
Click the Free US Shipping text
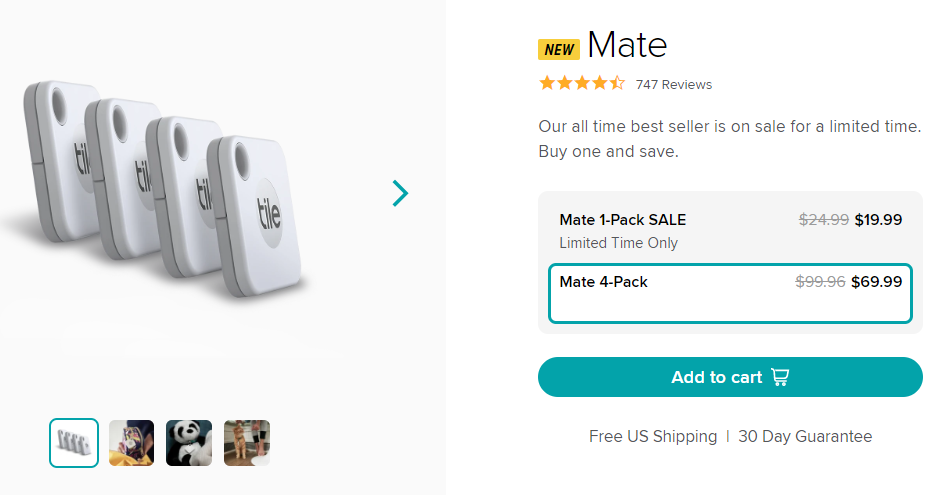click(x=653, y=436)
